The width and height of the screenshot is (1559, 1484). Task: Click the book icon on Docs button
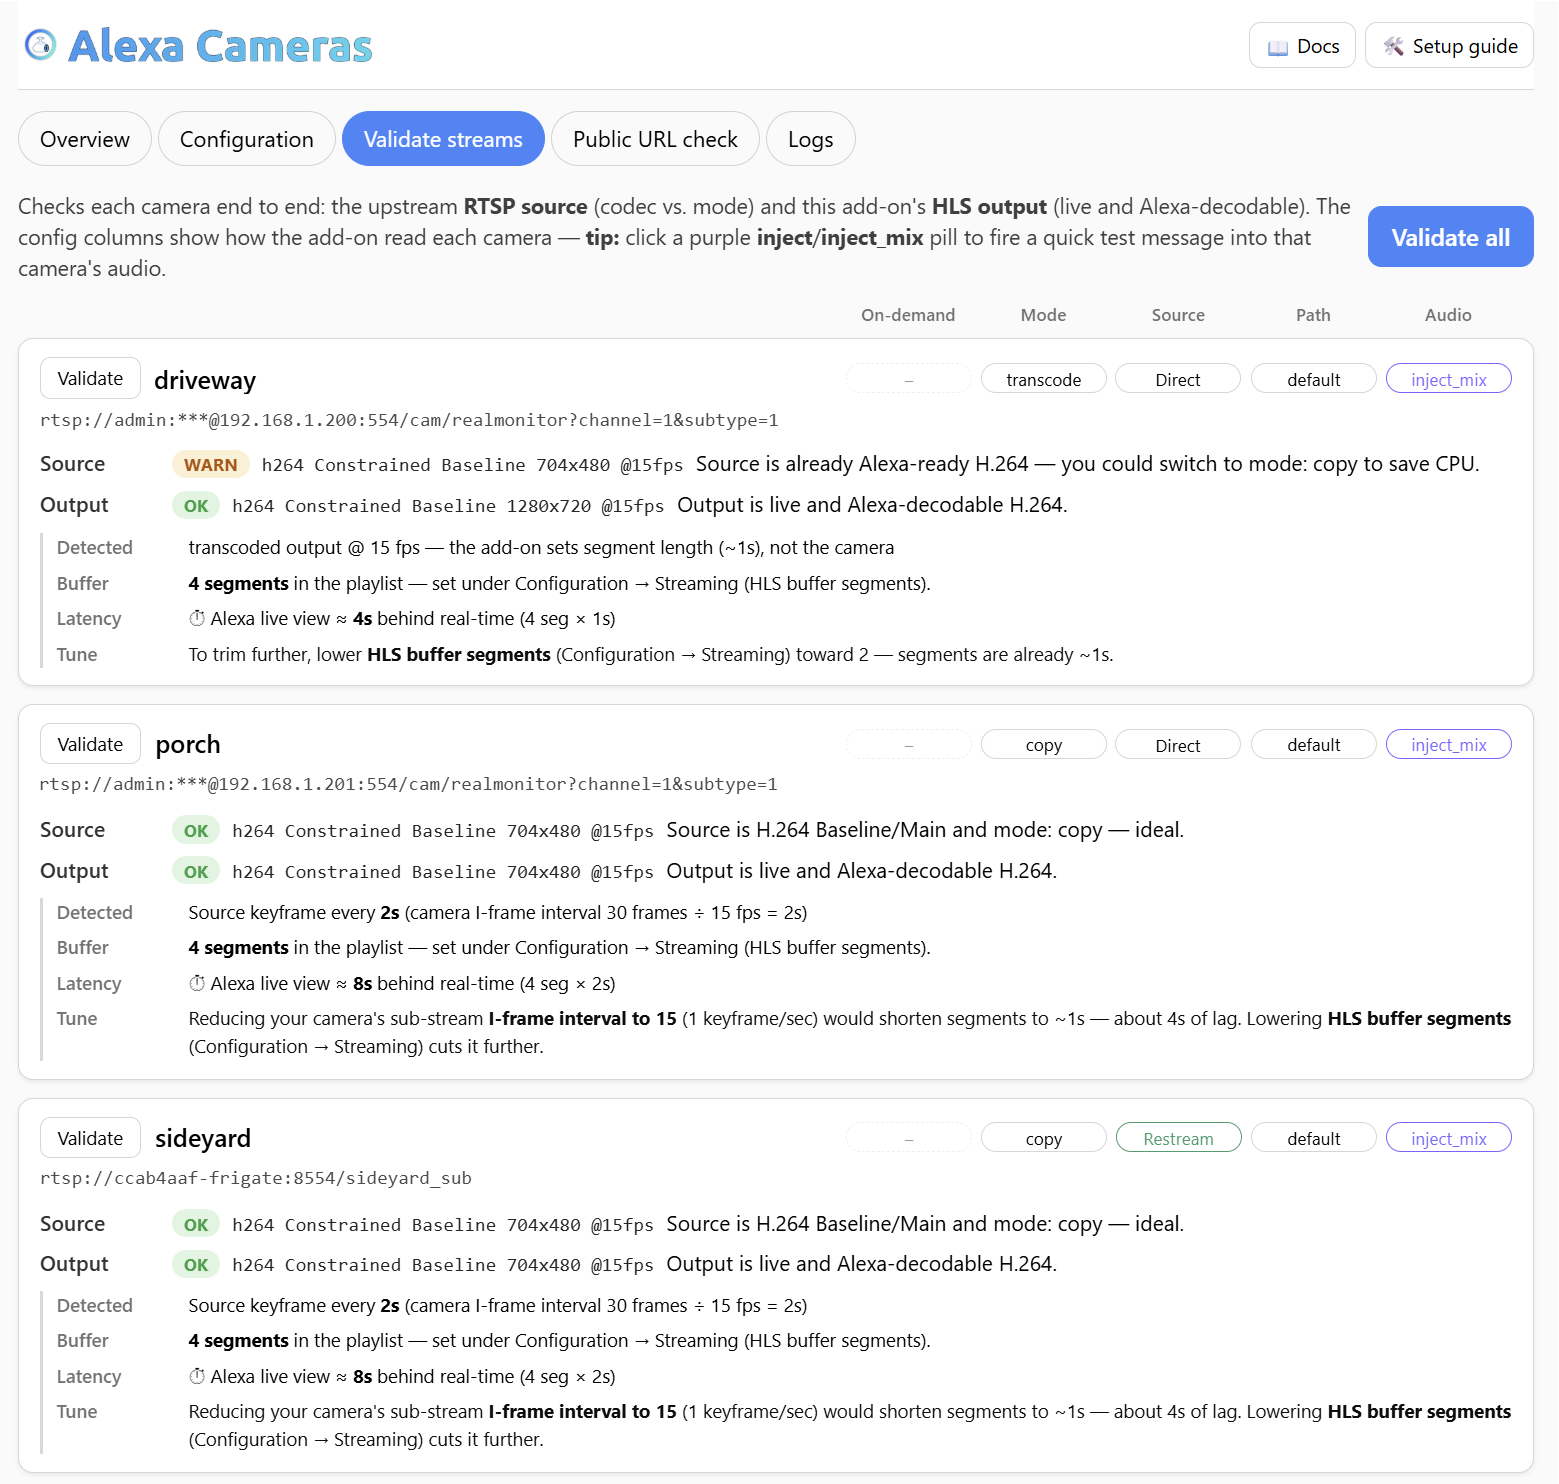click(1278, 47)
